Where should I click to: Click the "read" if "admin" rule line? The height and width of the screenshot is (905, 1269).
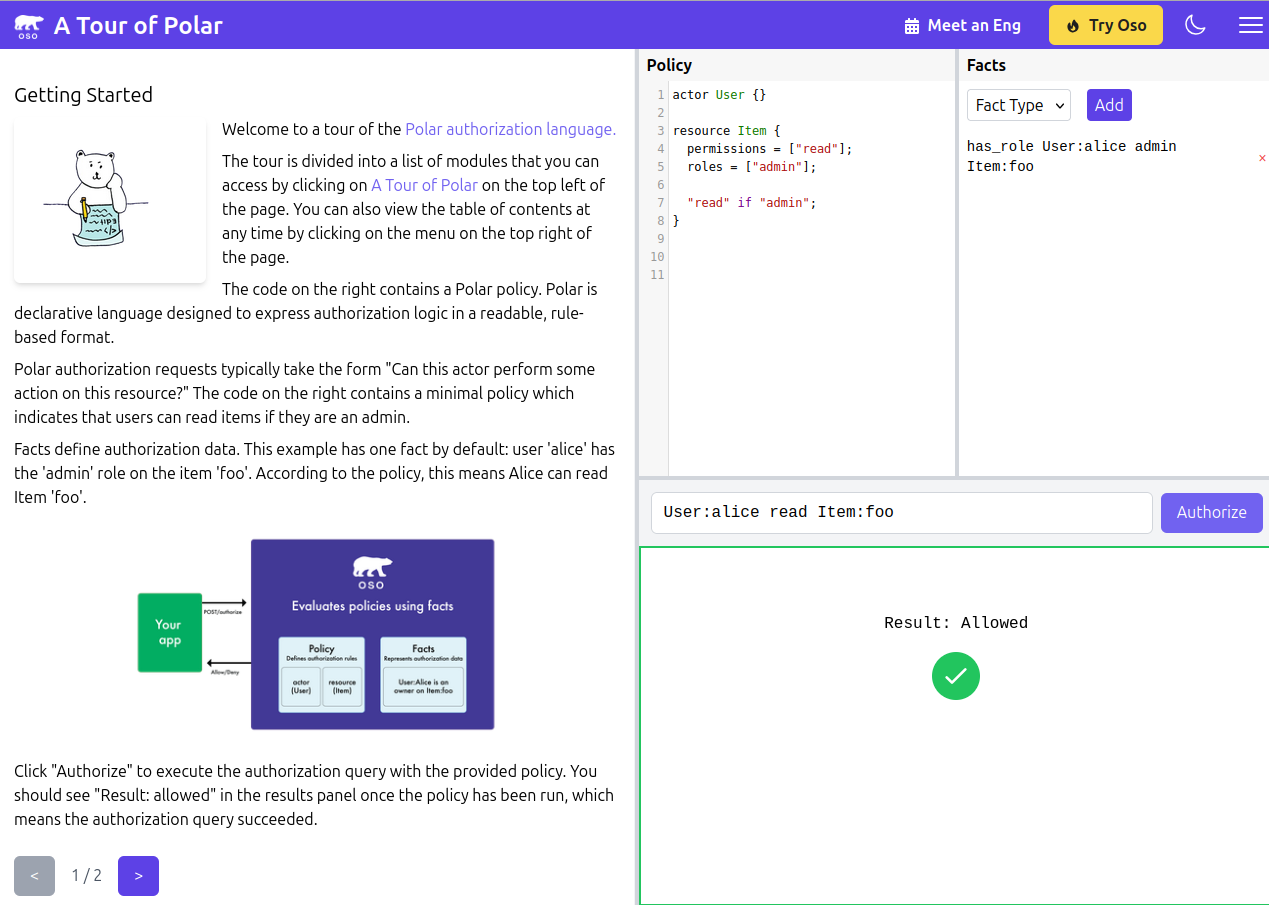tap(752, 203)
